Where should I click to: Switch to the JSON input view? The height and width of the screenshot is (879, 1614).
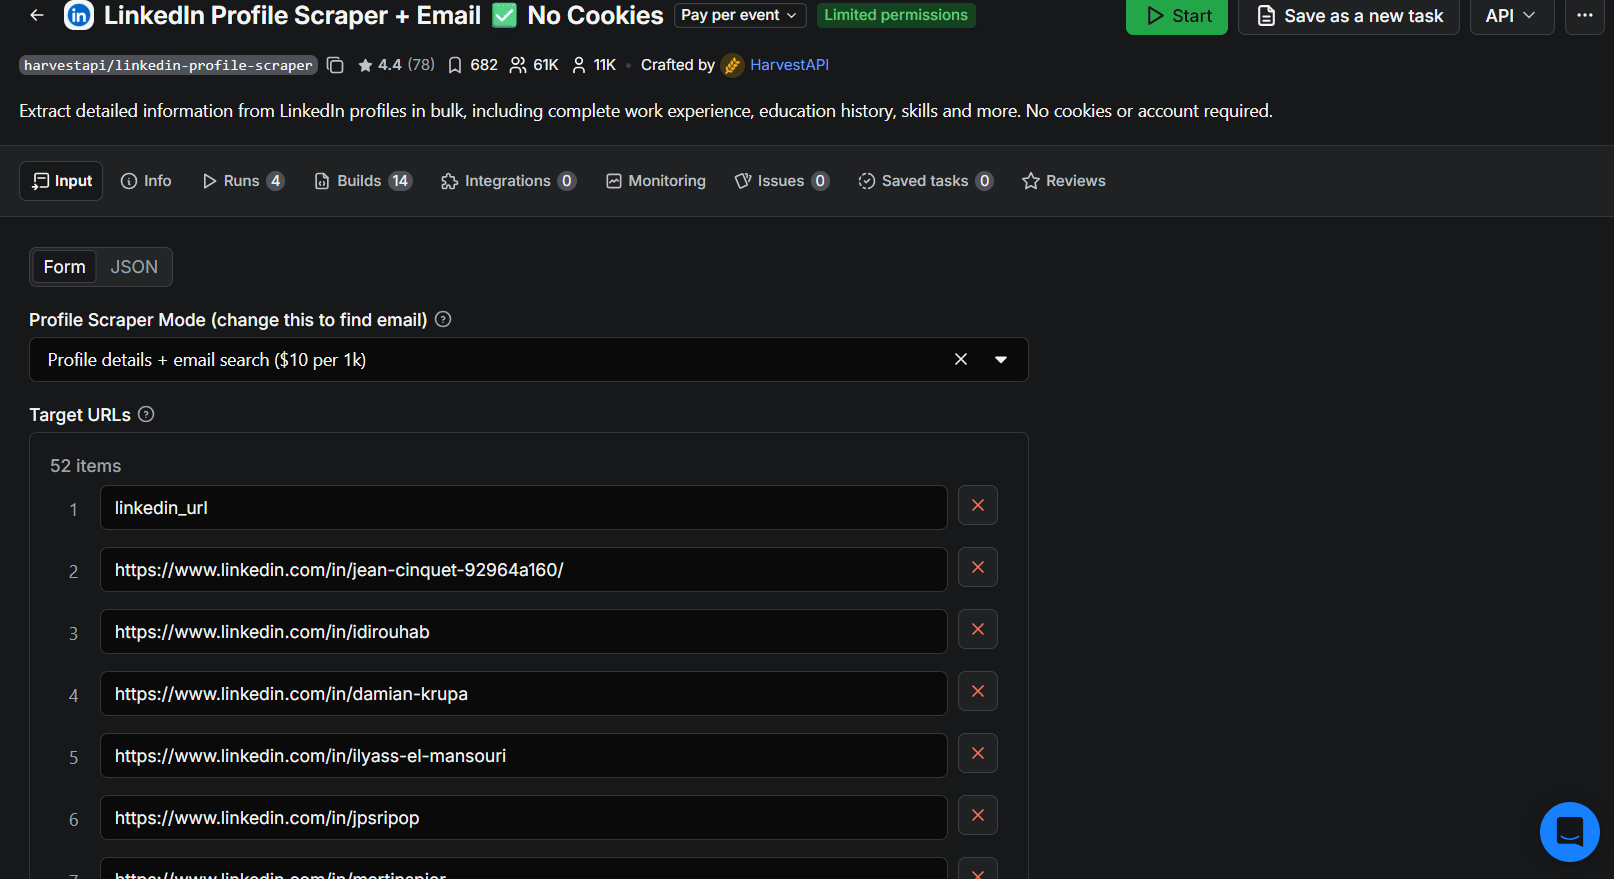[134, 267]
